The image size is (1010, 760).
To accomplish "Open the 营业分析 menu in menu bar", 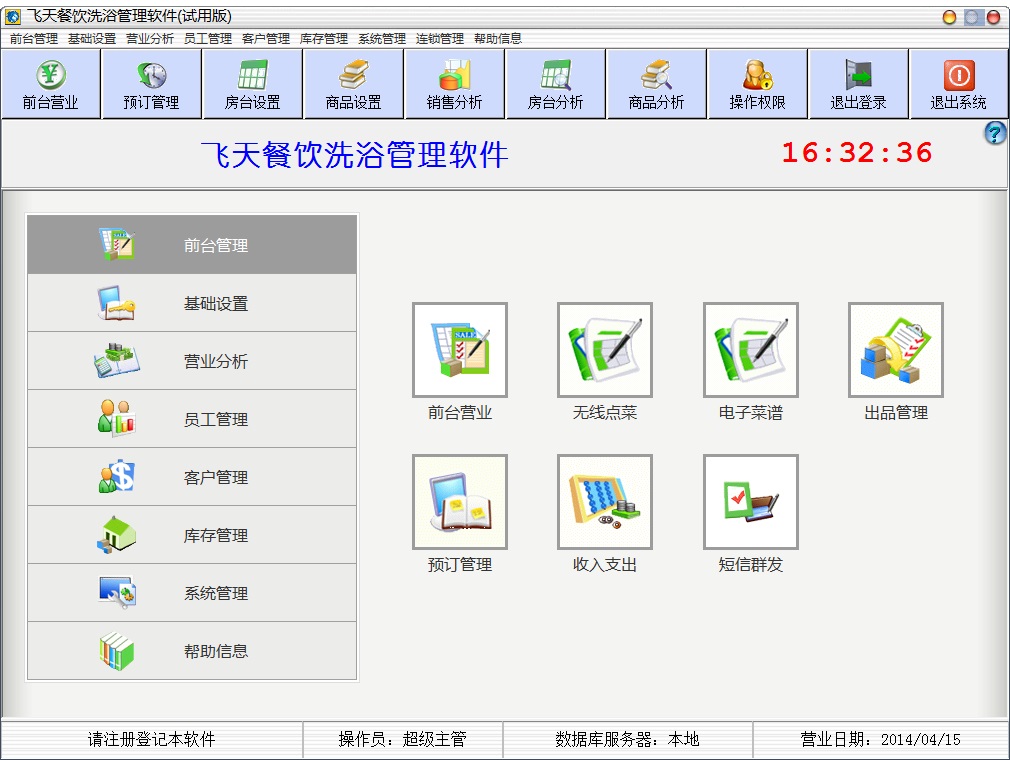I will coord(150,39).
